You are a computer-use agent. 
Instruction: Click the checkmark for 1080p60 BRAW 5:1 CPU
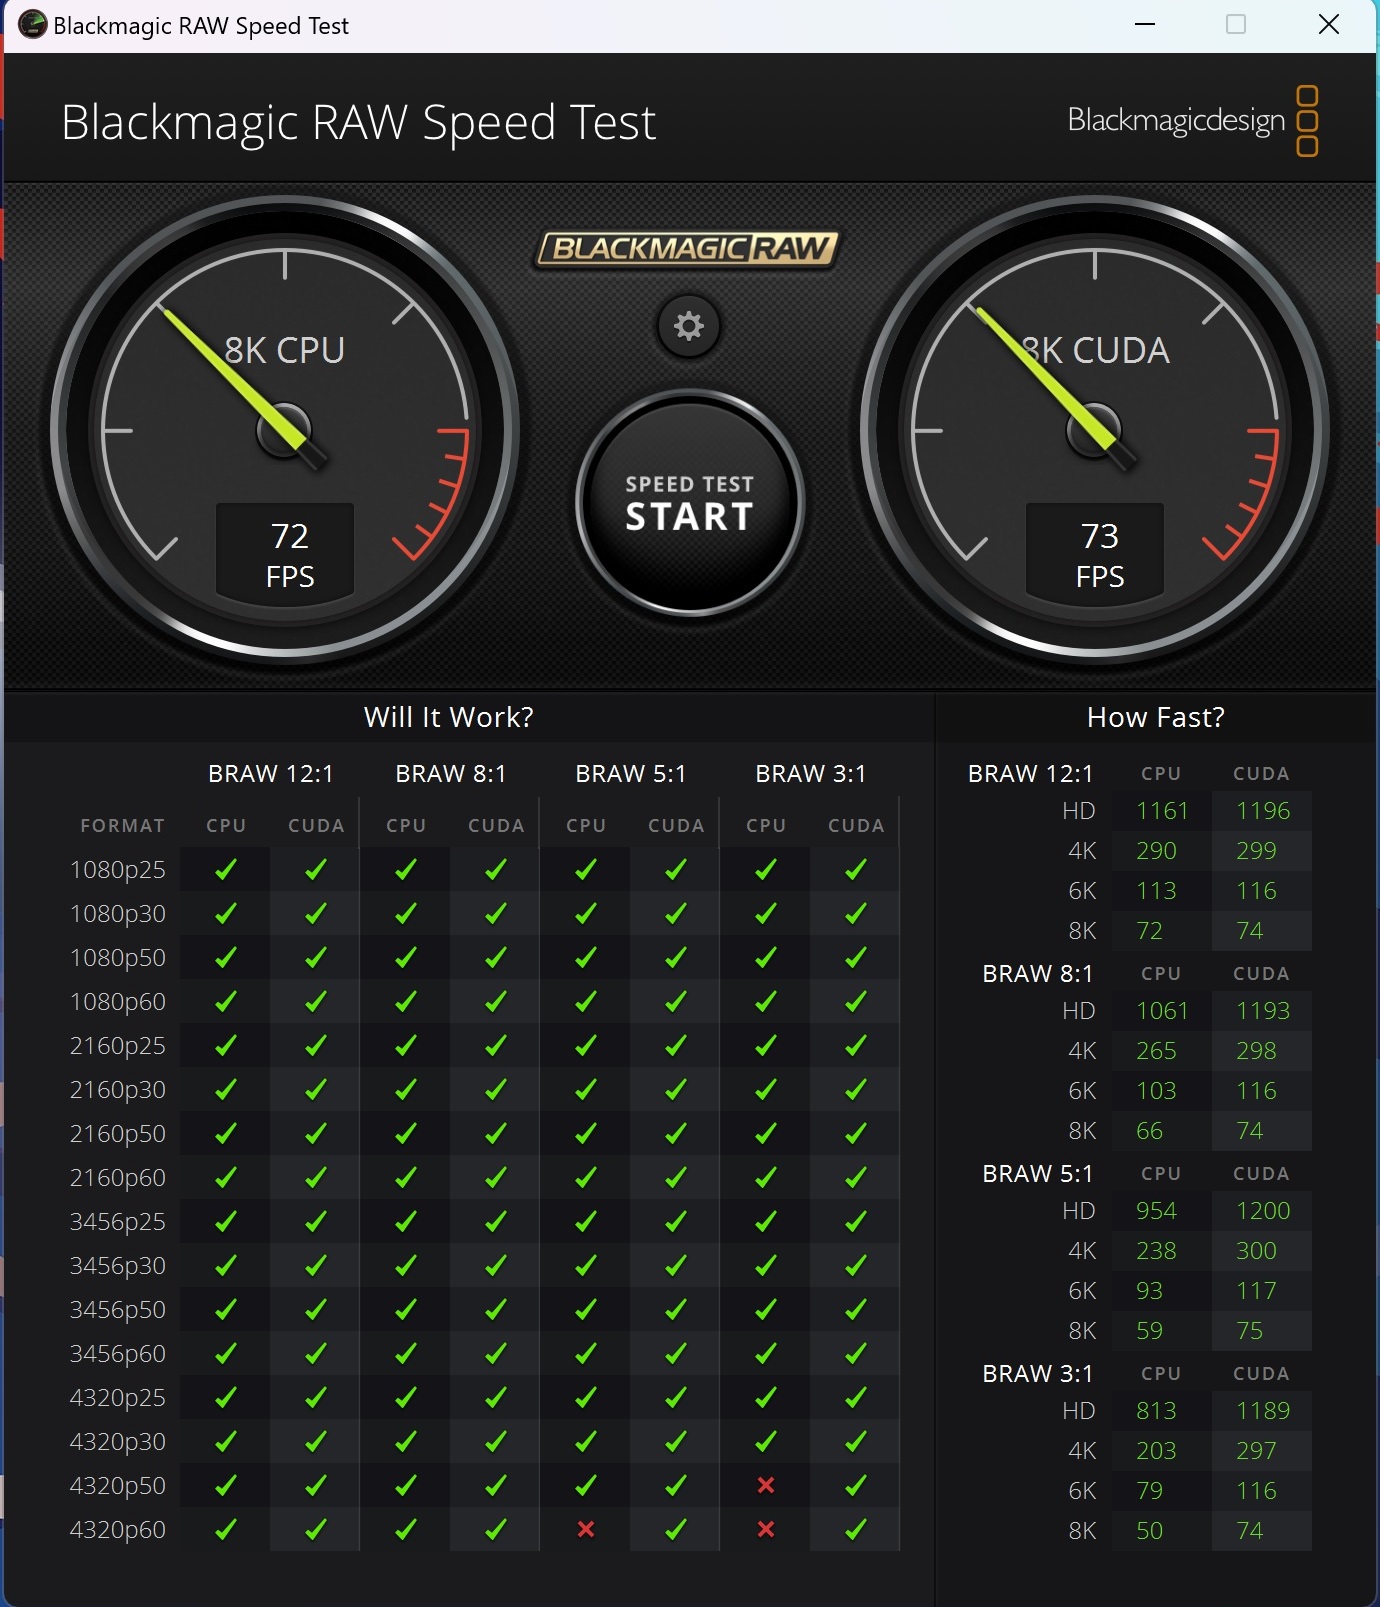coord(586,1001)
